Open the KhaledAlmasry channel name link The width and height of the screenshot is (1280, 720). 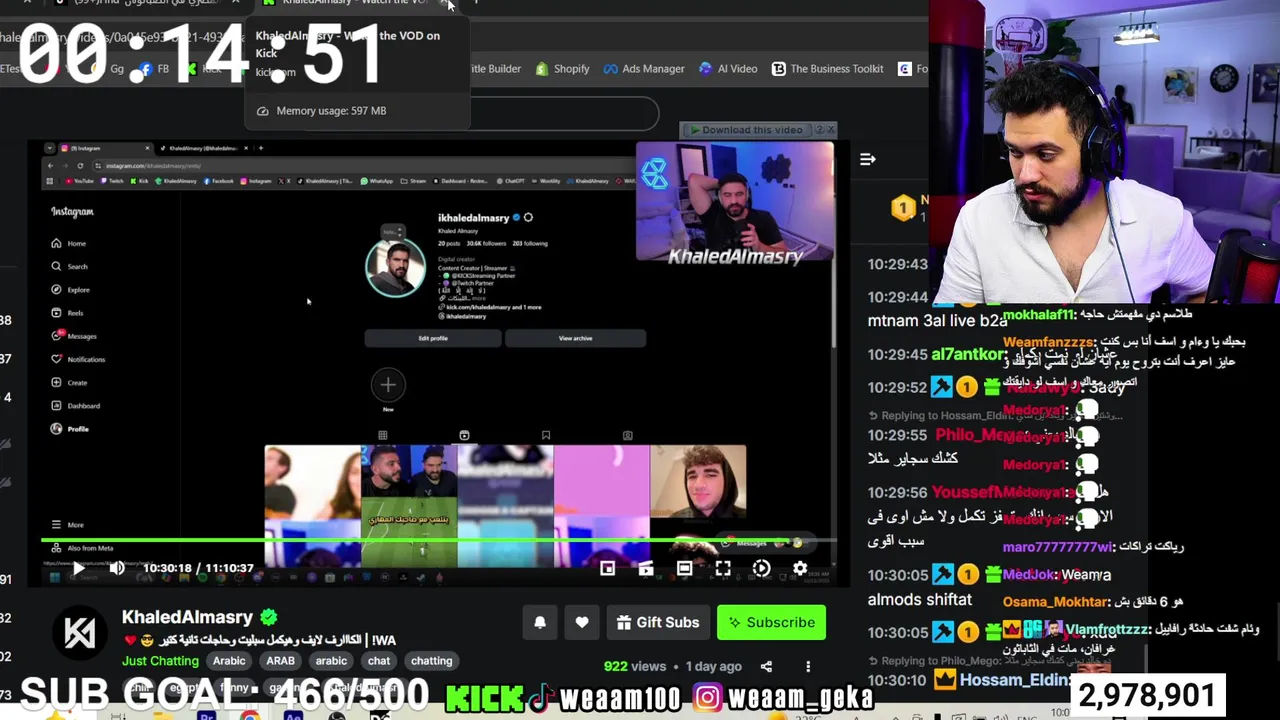(187, 617)
